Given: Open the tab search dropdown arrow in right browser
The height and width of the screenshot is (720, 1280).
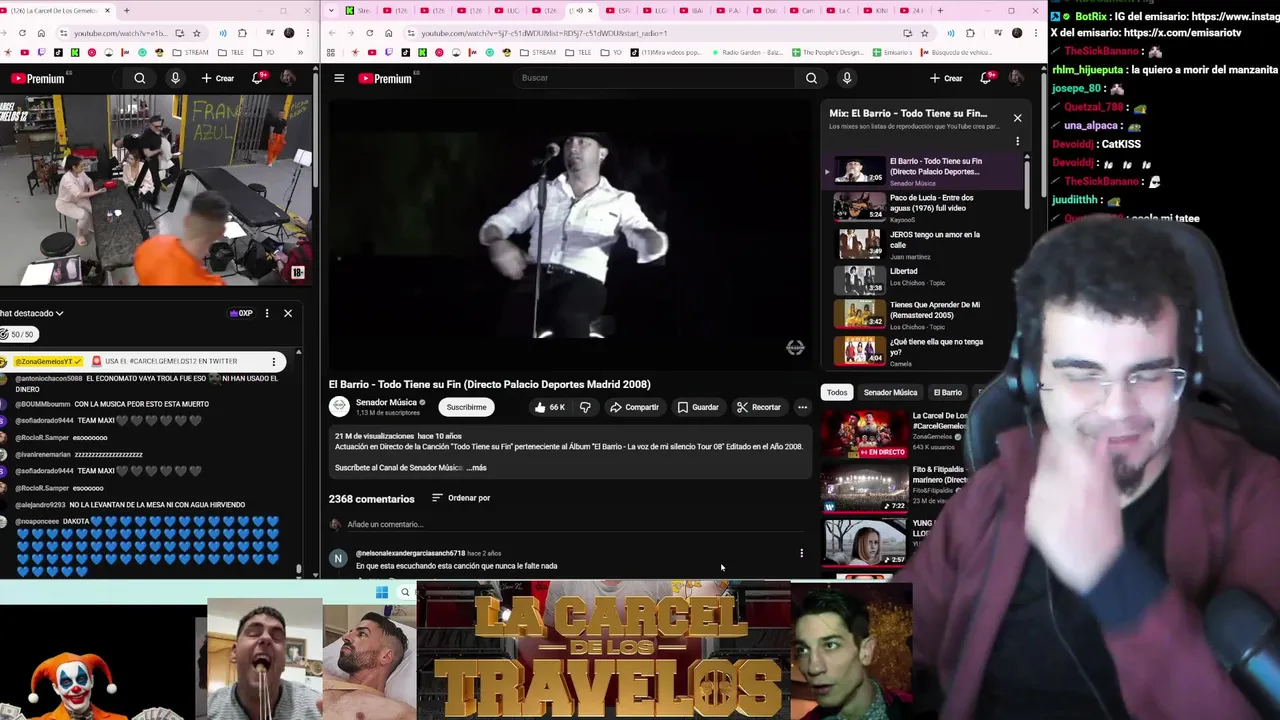Looking at the screenshot, I should [x=333, y=11].
